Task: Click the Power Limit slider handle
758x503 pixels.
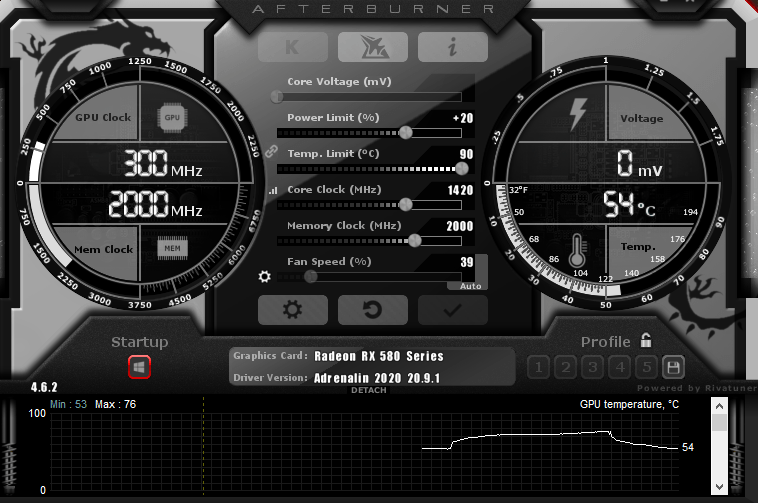Action: pos(406,132)
